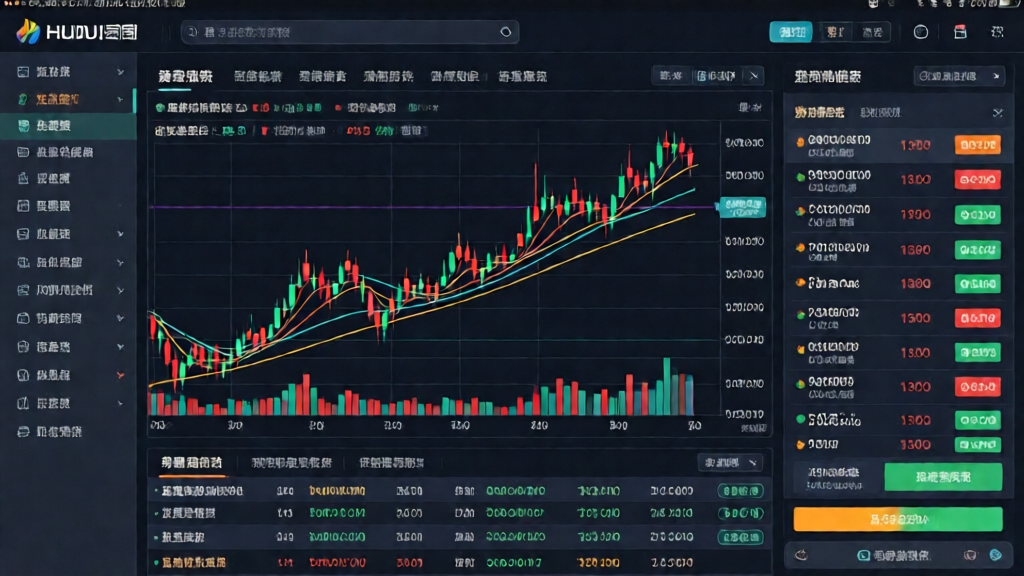Click the orange-to-green gradient bar button
The height and width of the screenshot is (576, 1024).
[x=898, y=520]
